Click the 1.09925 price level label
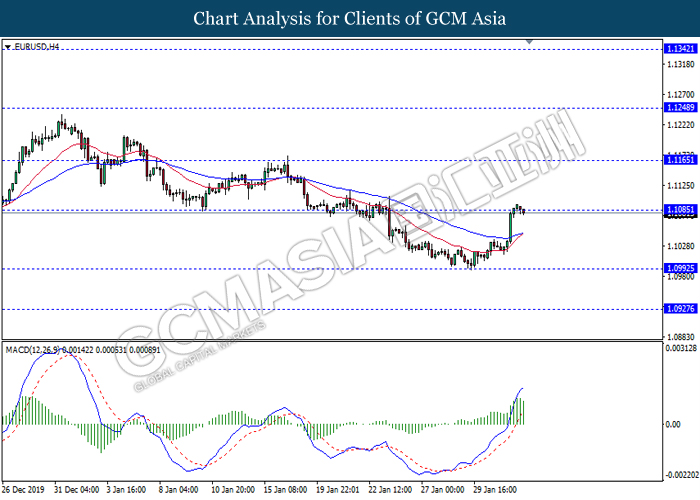 680,268
